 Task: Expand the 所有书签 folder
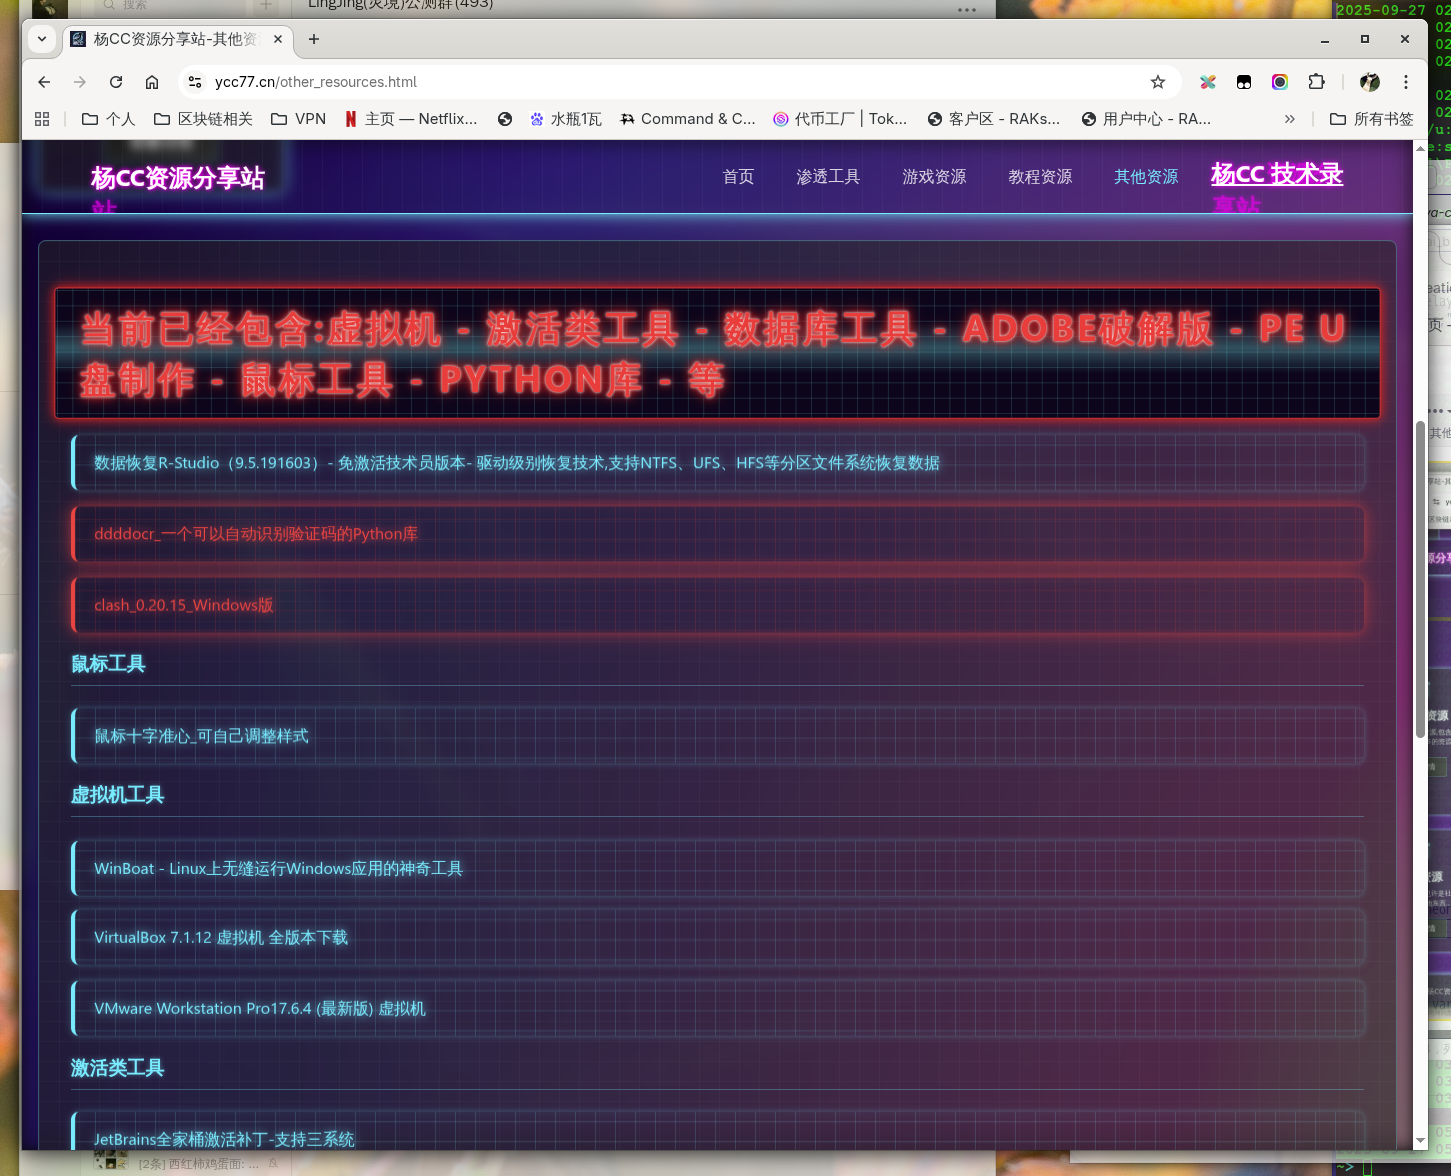1372,119
